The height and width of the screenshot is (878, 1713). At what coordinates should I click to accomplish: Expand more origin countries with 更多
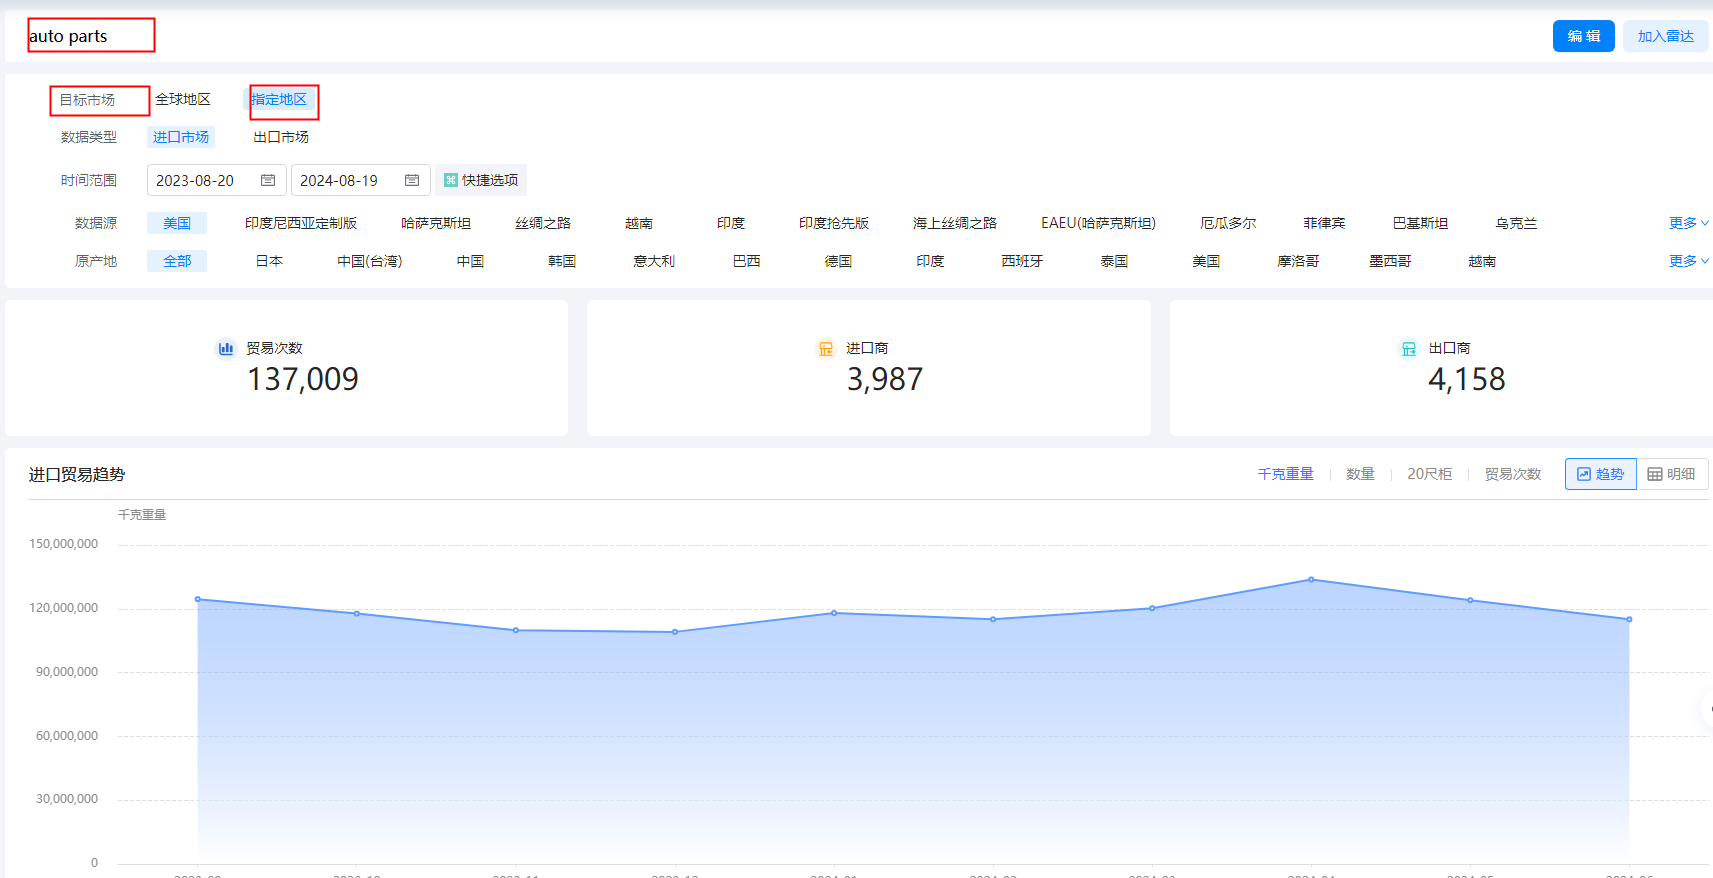pos(1687,261)
